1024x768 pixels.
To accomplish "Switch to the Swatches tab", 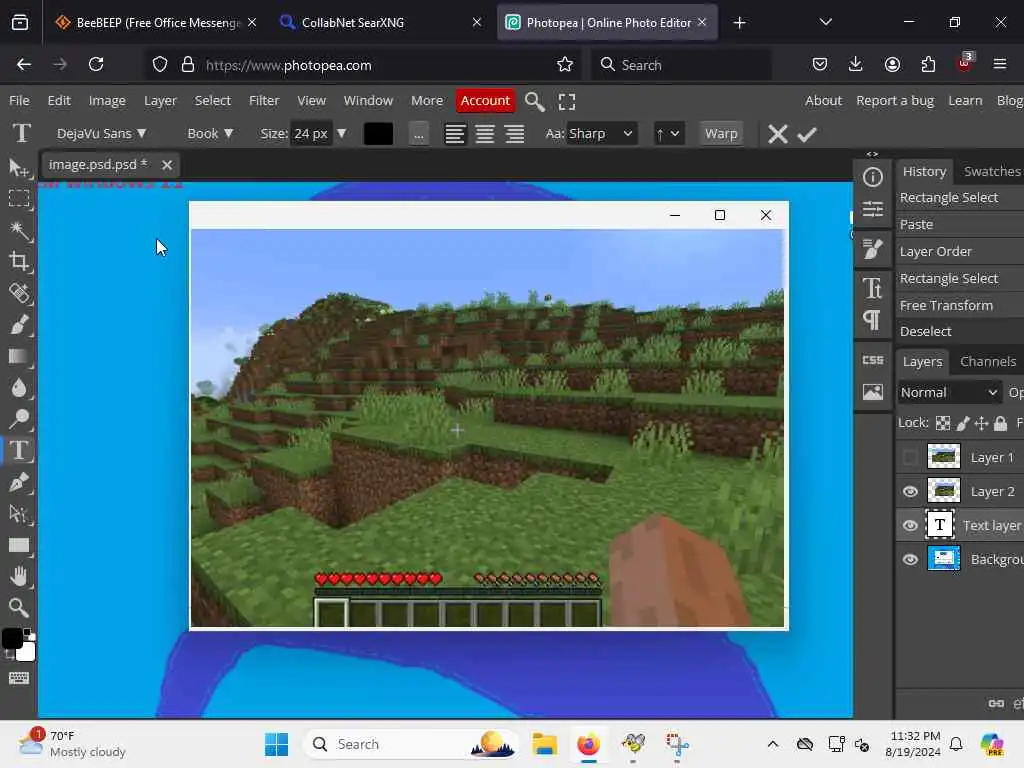I will [x=991, y=171].
